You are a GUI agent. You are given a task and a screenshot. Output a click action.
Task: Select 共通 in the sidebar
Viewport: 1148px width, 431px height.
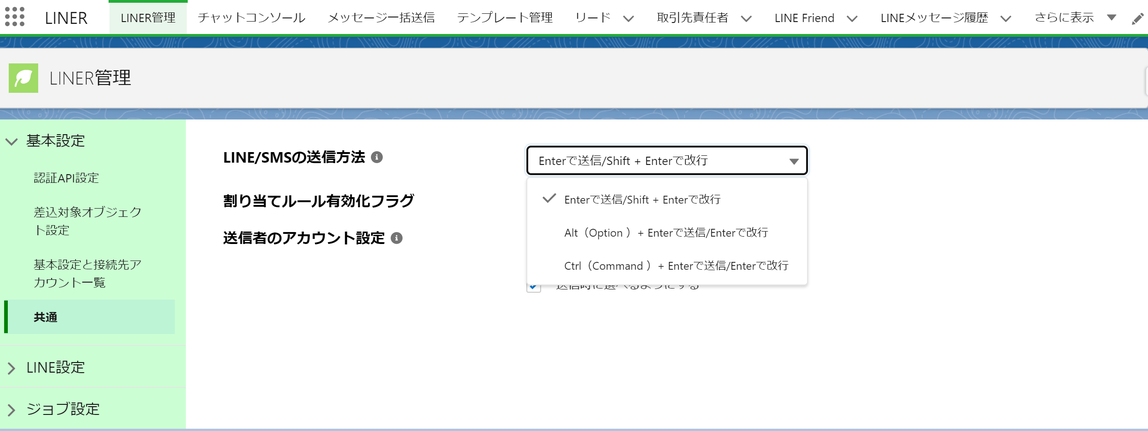[x=89, y=317]
